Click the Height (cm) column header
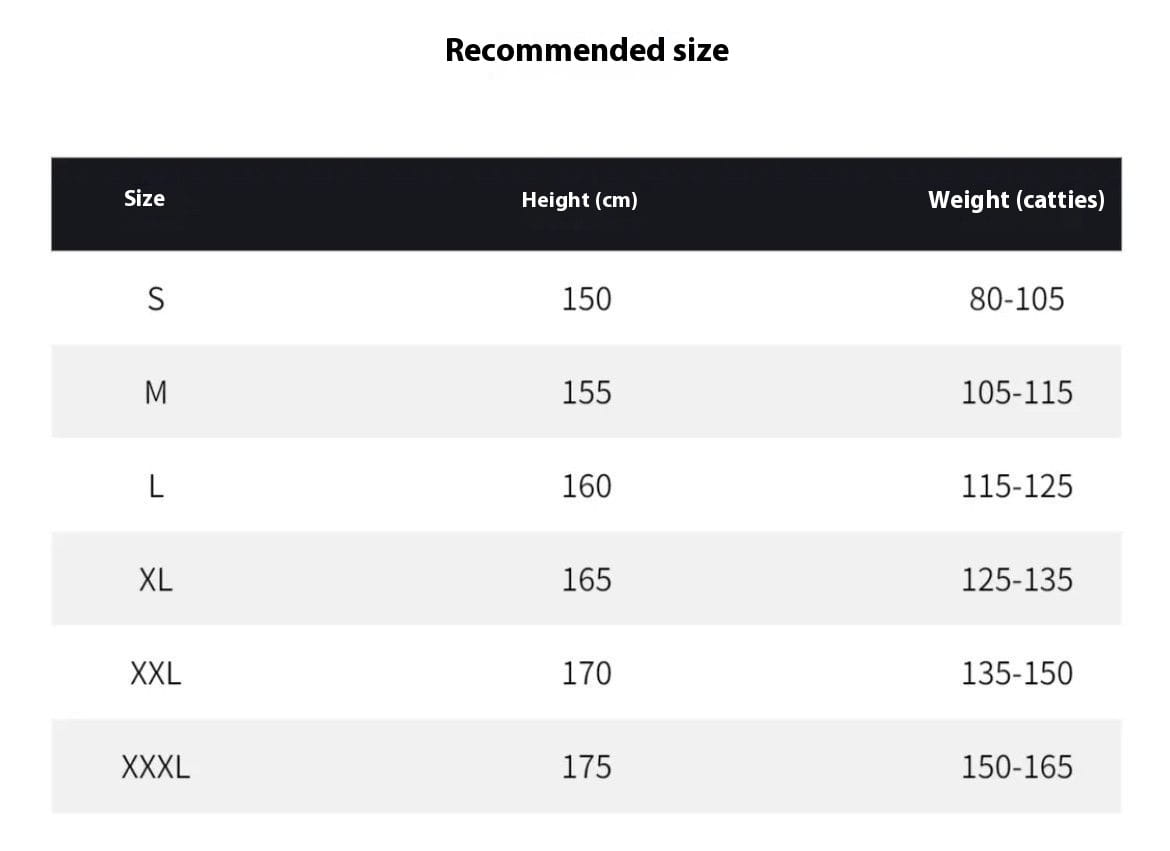 579,200
